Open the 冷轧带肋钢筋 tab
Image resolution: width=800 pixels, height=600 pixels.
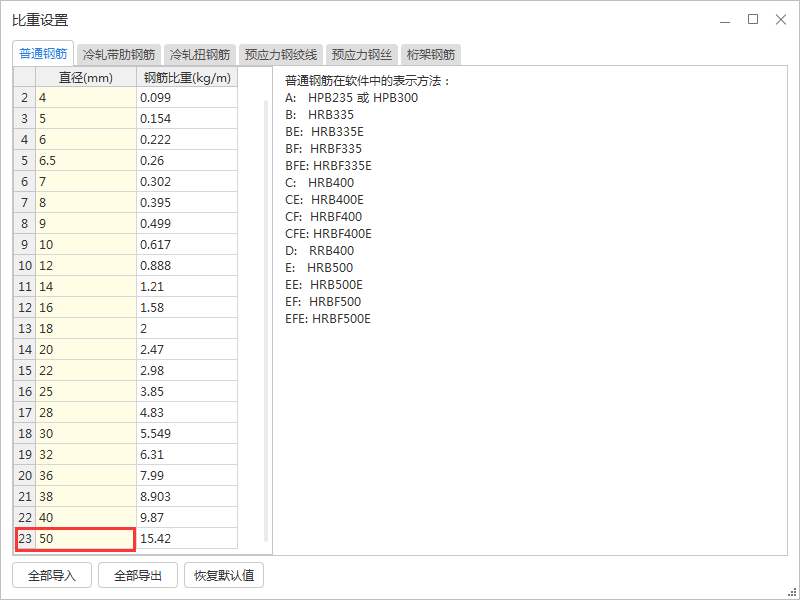click(119, 55)
